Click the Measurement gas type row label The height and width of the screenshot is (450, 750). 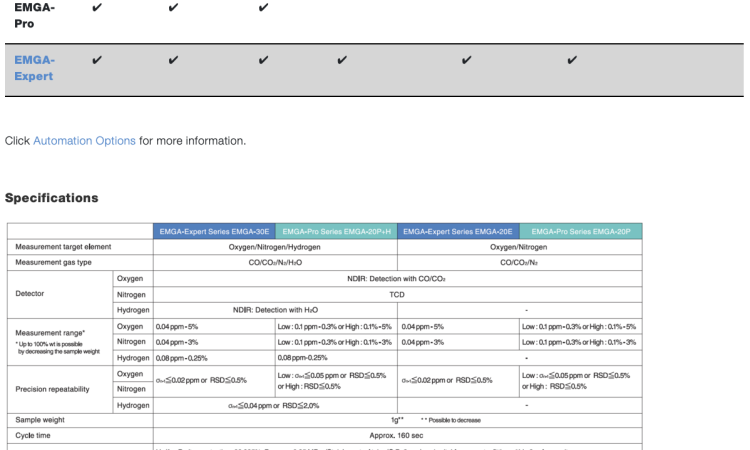tap(53, 262)
